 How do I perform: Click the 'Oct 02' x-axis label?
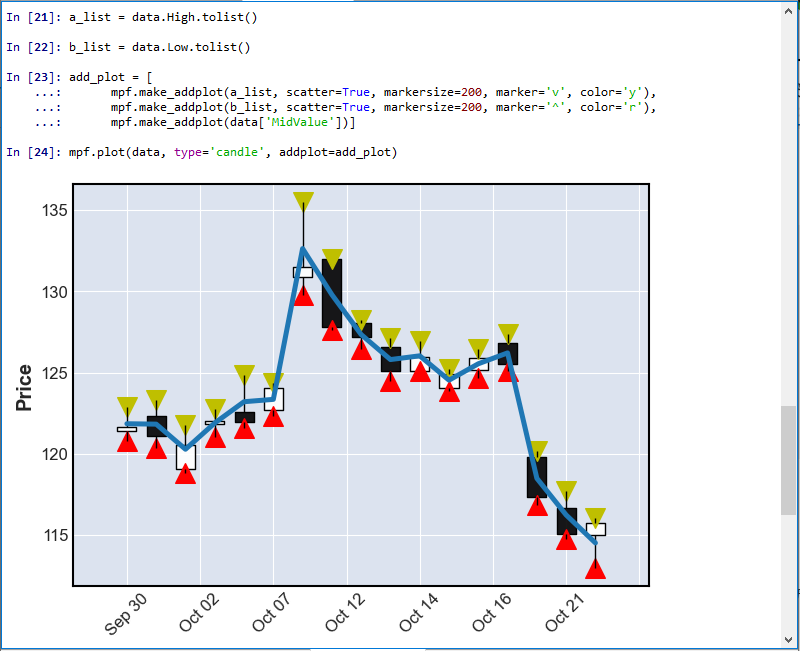click(x=199, y=612)
